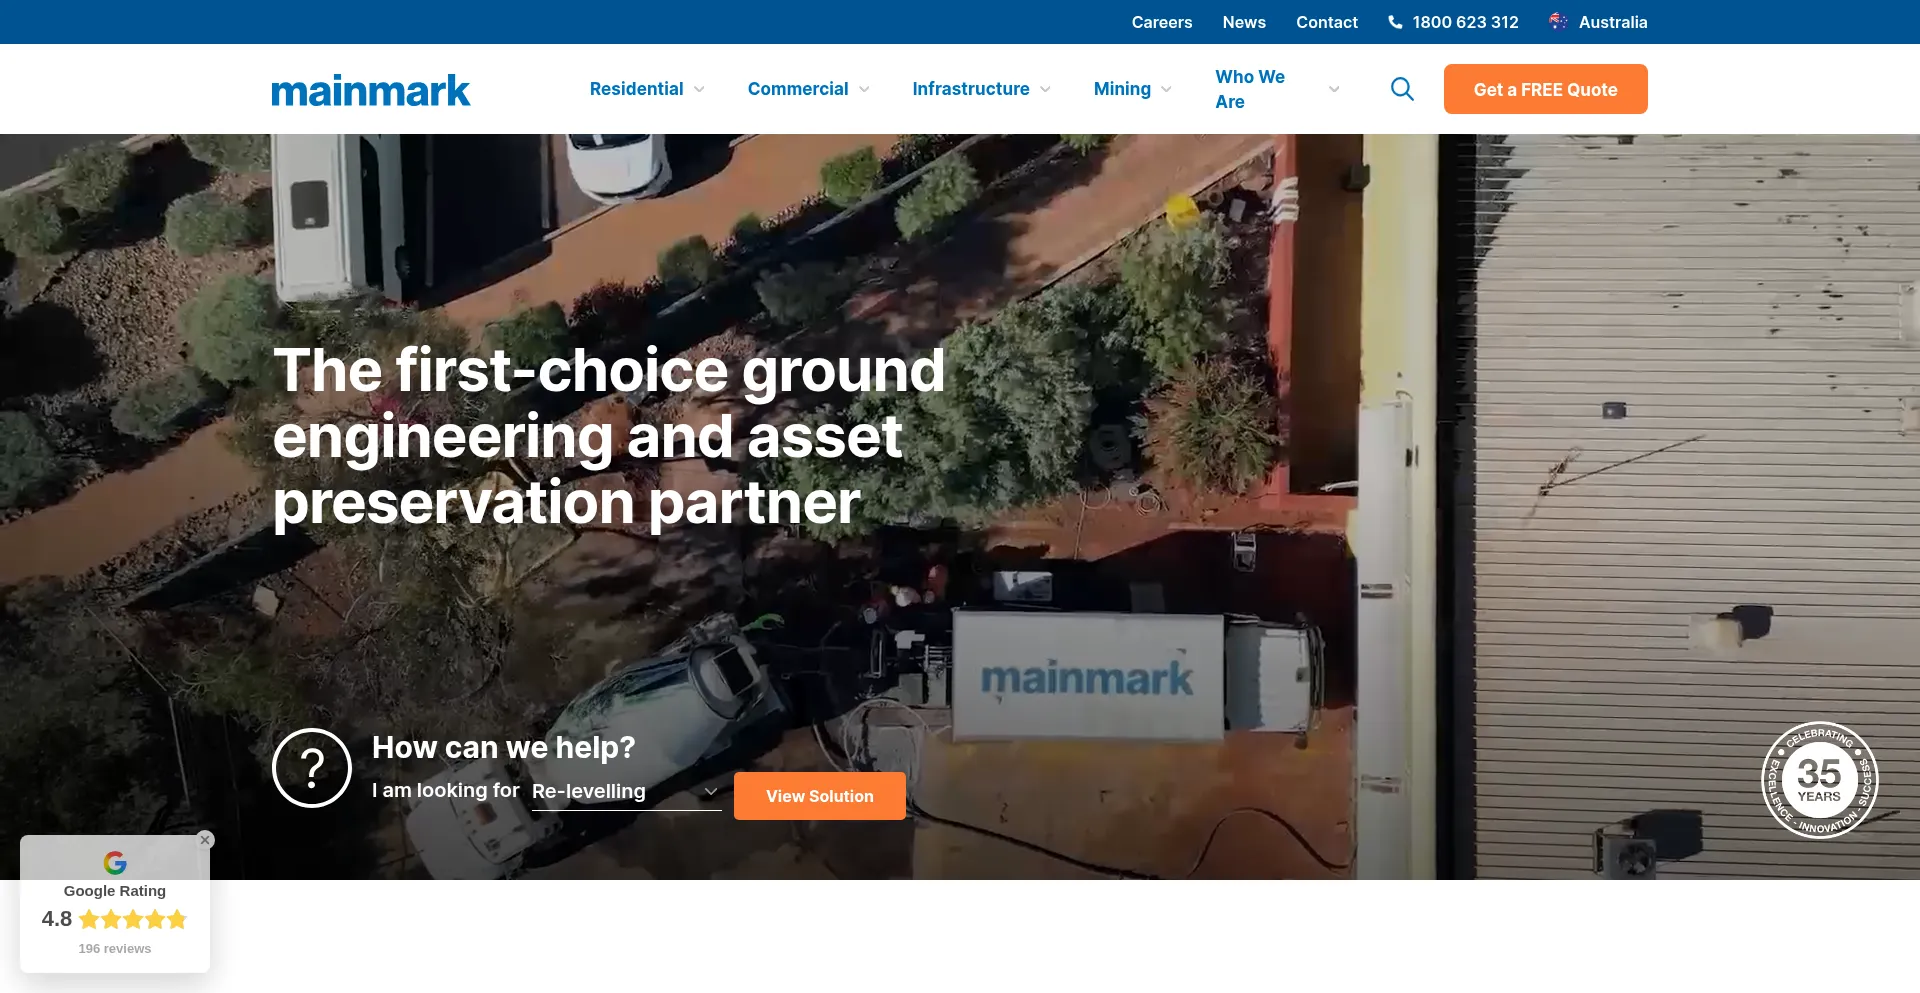Click the hero headline text
The height and width of the screenshot is (993, 1920).
608,436
